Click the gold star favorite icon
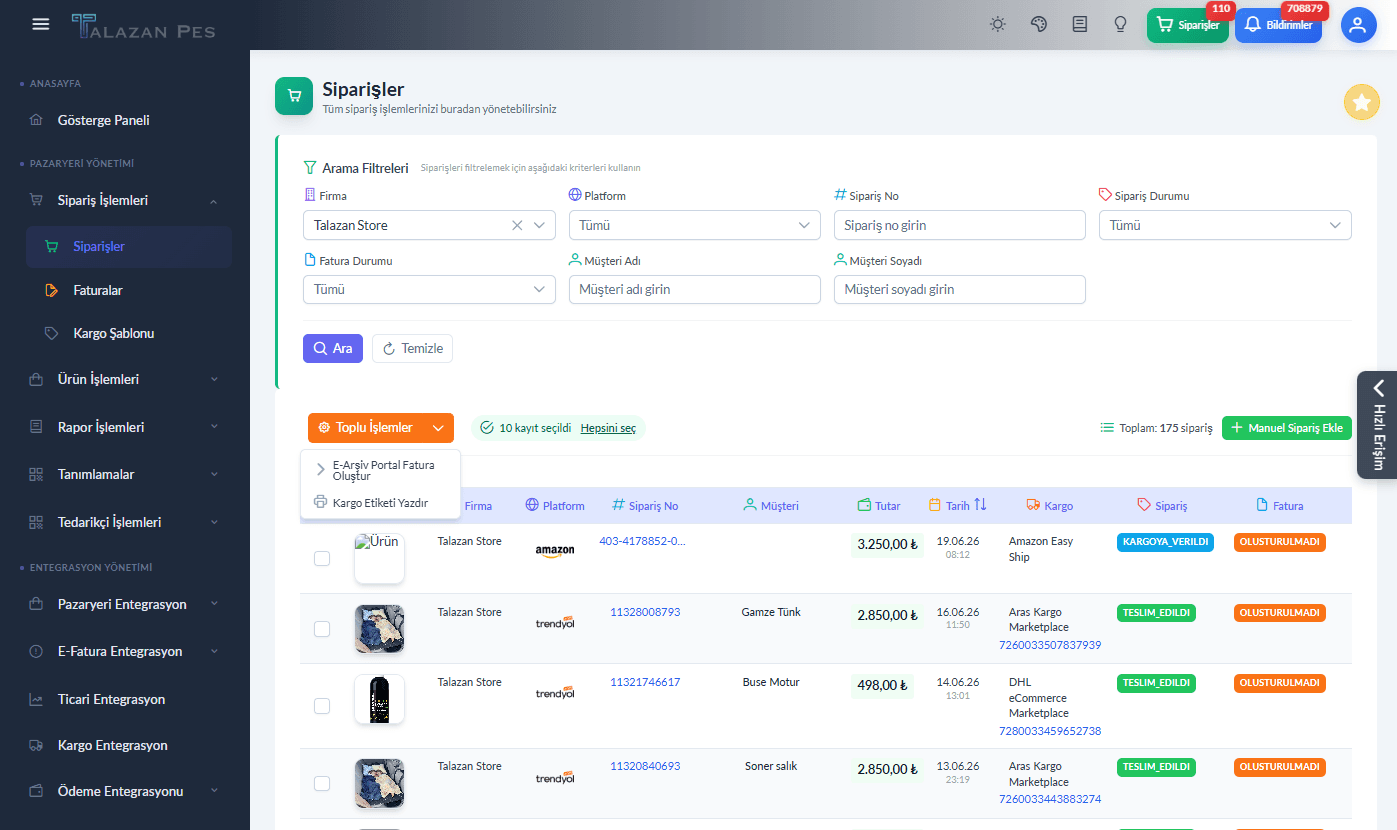 click(1361, 102)
